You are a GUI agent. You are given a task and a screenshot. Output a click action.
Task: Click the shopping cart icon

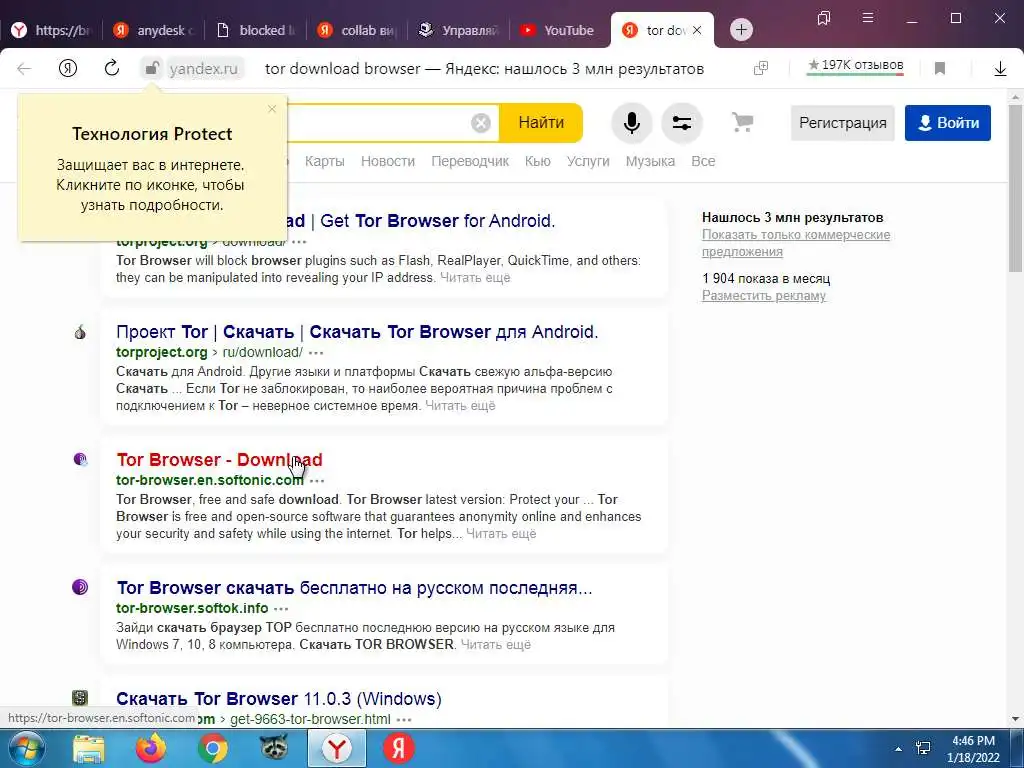point(743,122)
